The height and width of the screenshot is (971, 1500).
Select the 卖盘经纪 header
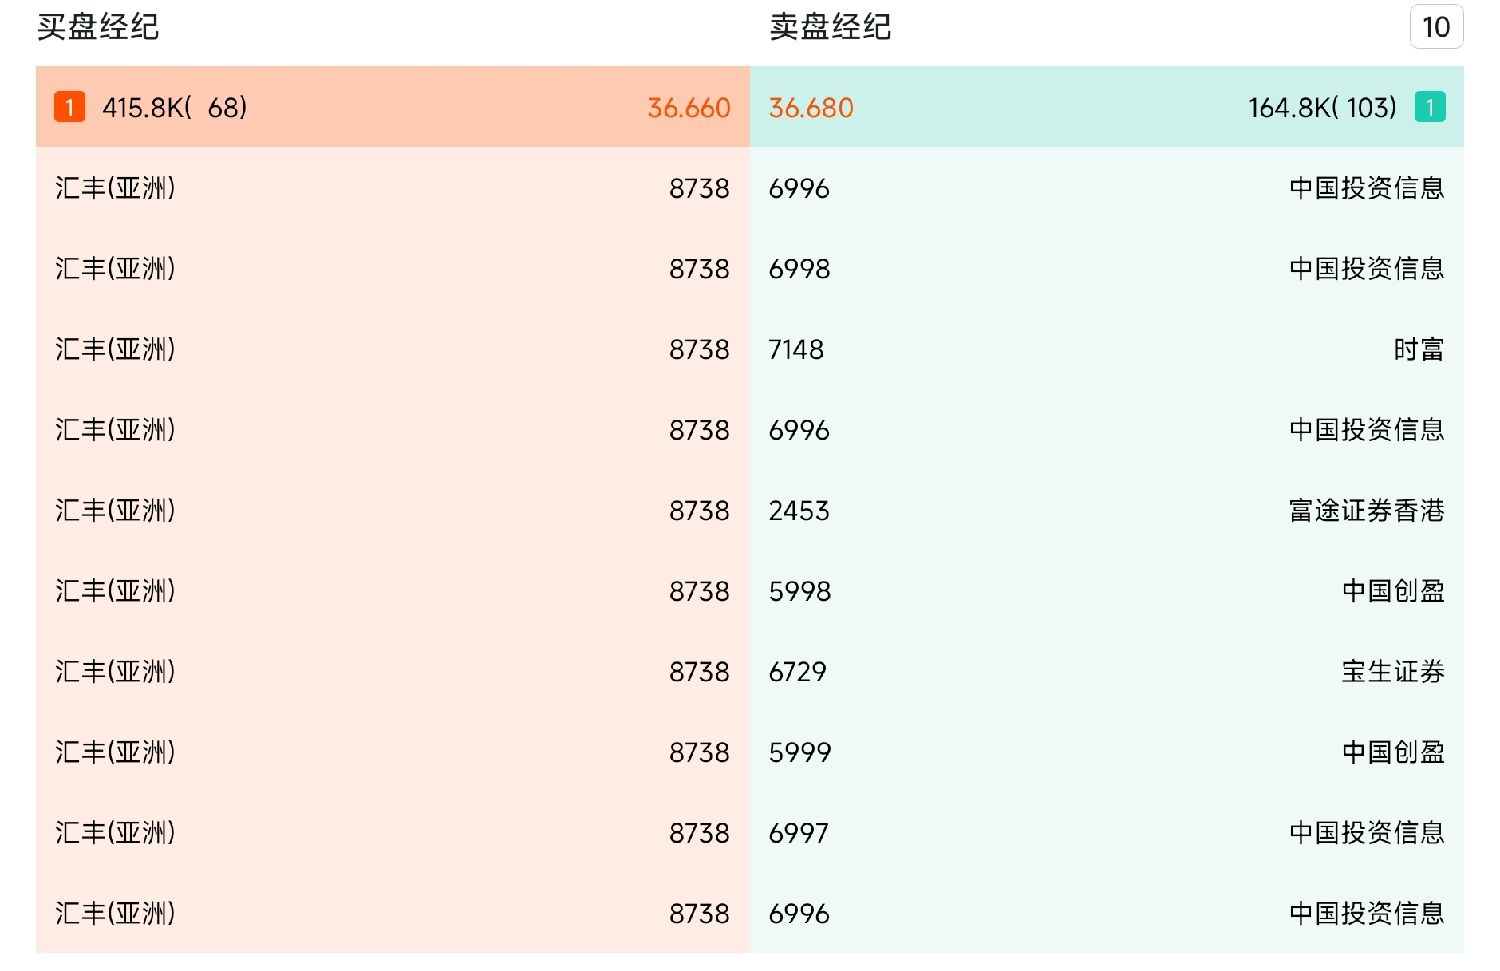(x=830, y=27)
